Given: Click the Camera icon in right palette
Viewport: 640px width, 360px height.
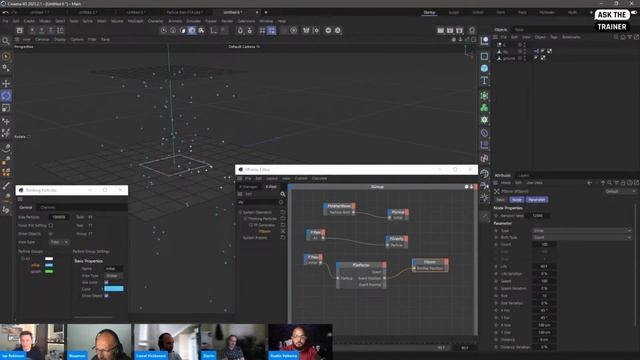Looking at the screenshot, I should coord(484,186).
